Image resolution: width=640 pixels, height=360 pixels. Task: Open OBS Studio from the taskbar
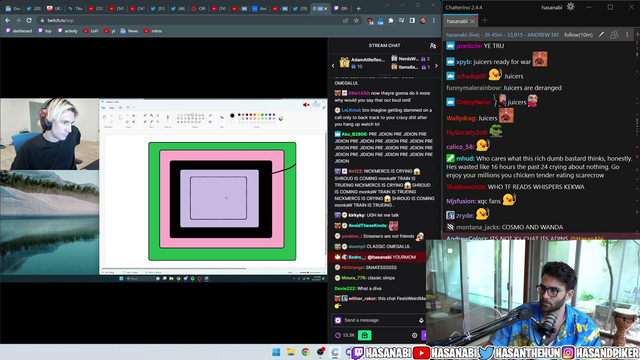pos(320,352)
